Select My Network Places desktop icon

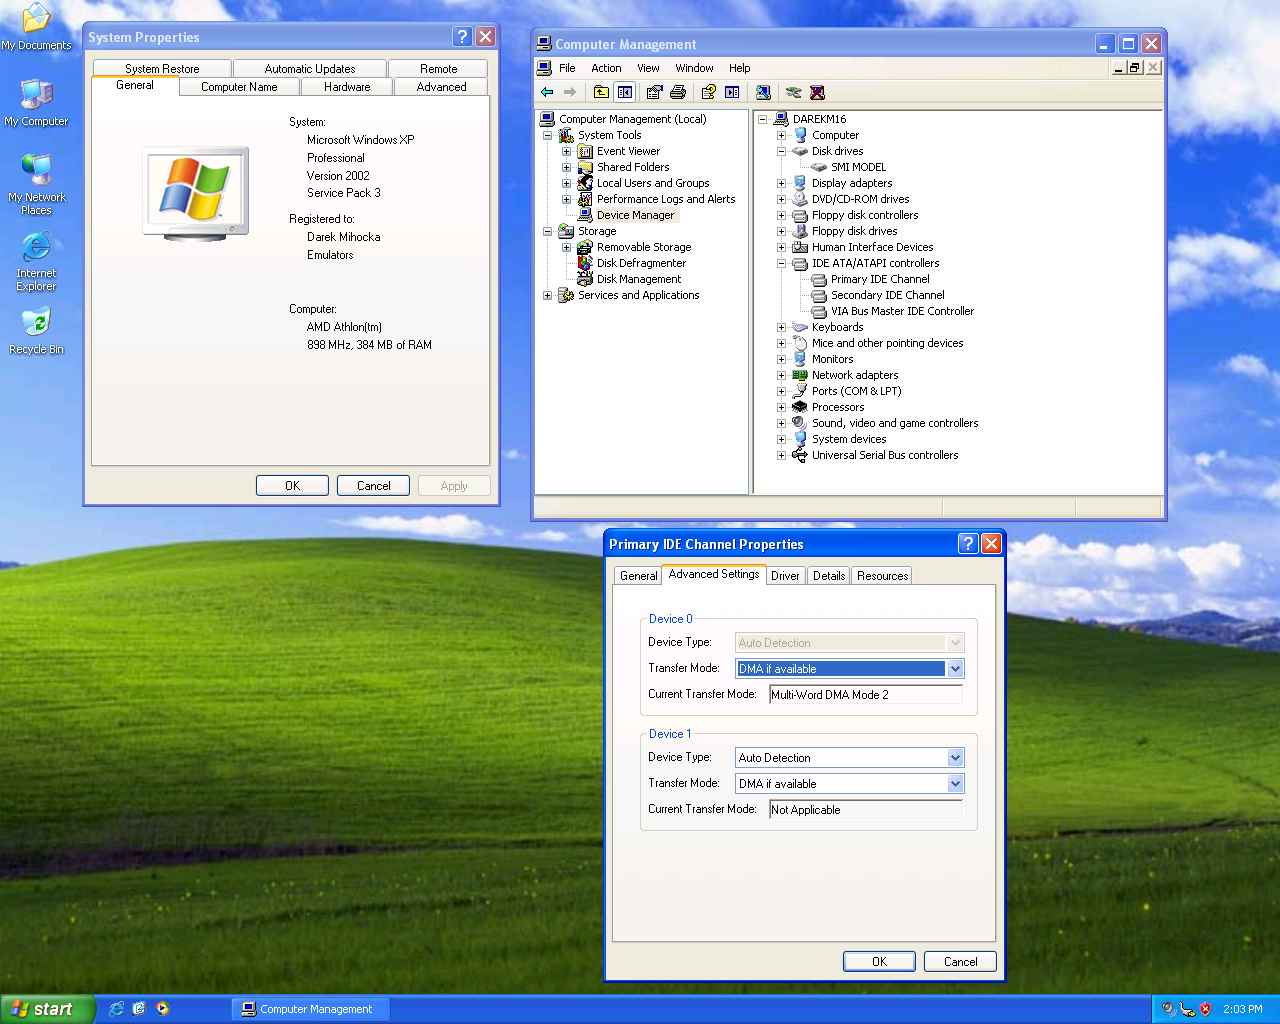(x=36, y=184)
